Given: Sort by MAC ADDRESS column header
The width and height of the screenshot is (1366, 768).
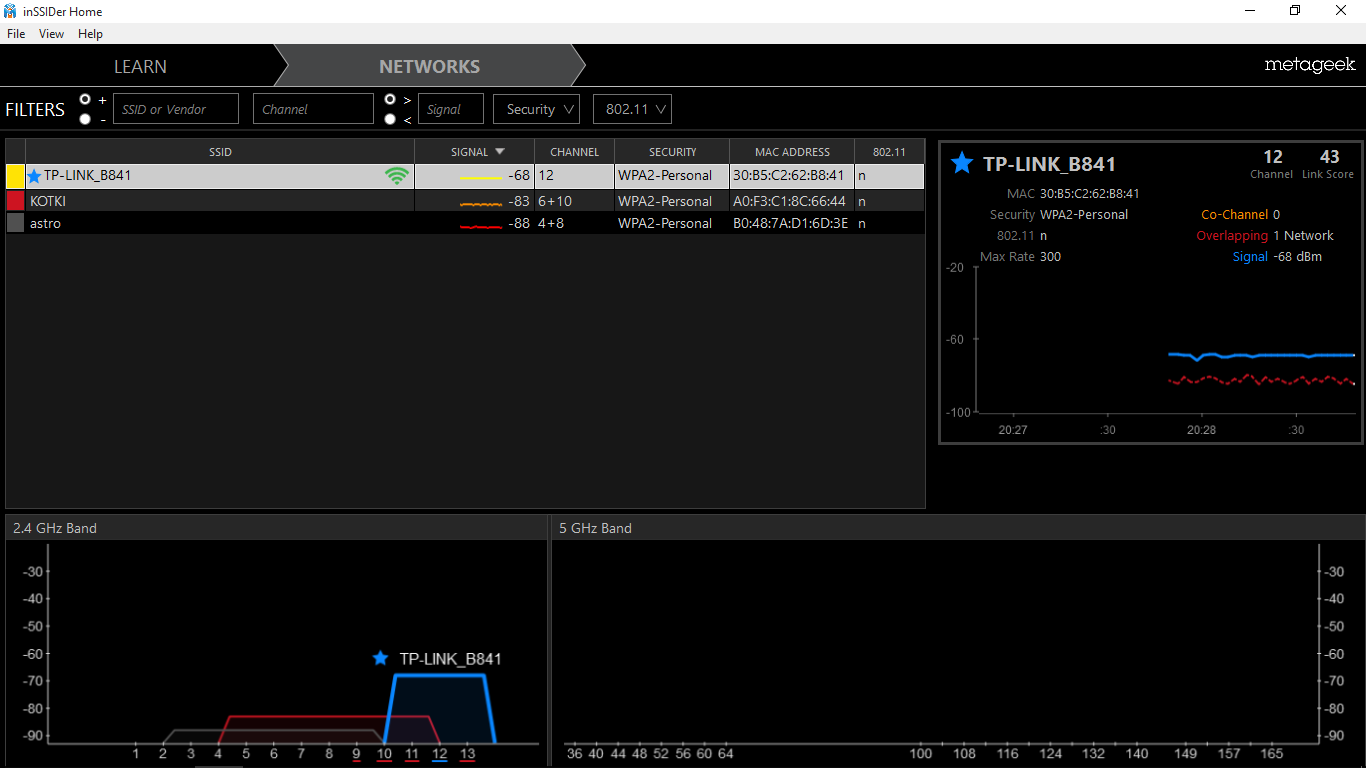Looking at the screenshot, I should 792,152.
